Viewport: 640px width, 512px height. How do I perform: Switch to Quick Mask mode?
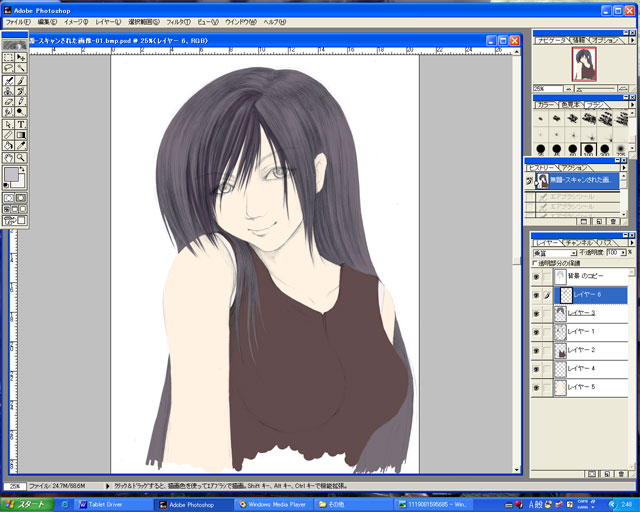tap(21, 198)
